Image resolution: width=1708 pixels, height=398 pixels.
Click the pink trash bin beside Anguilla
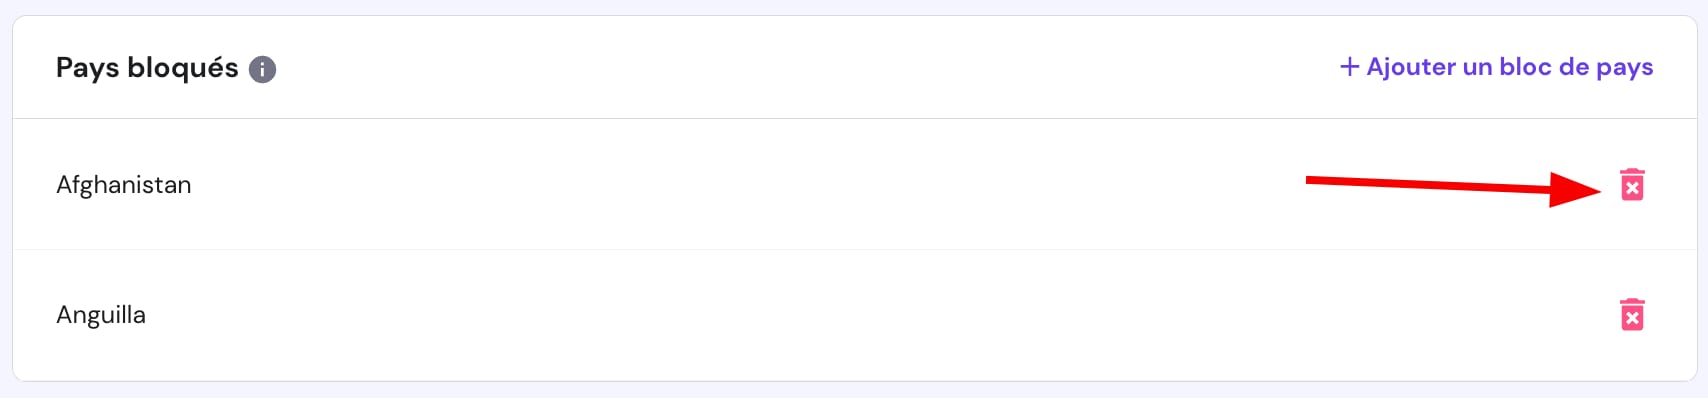1632,315
